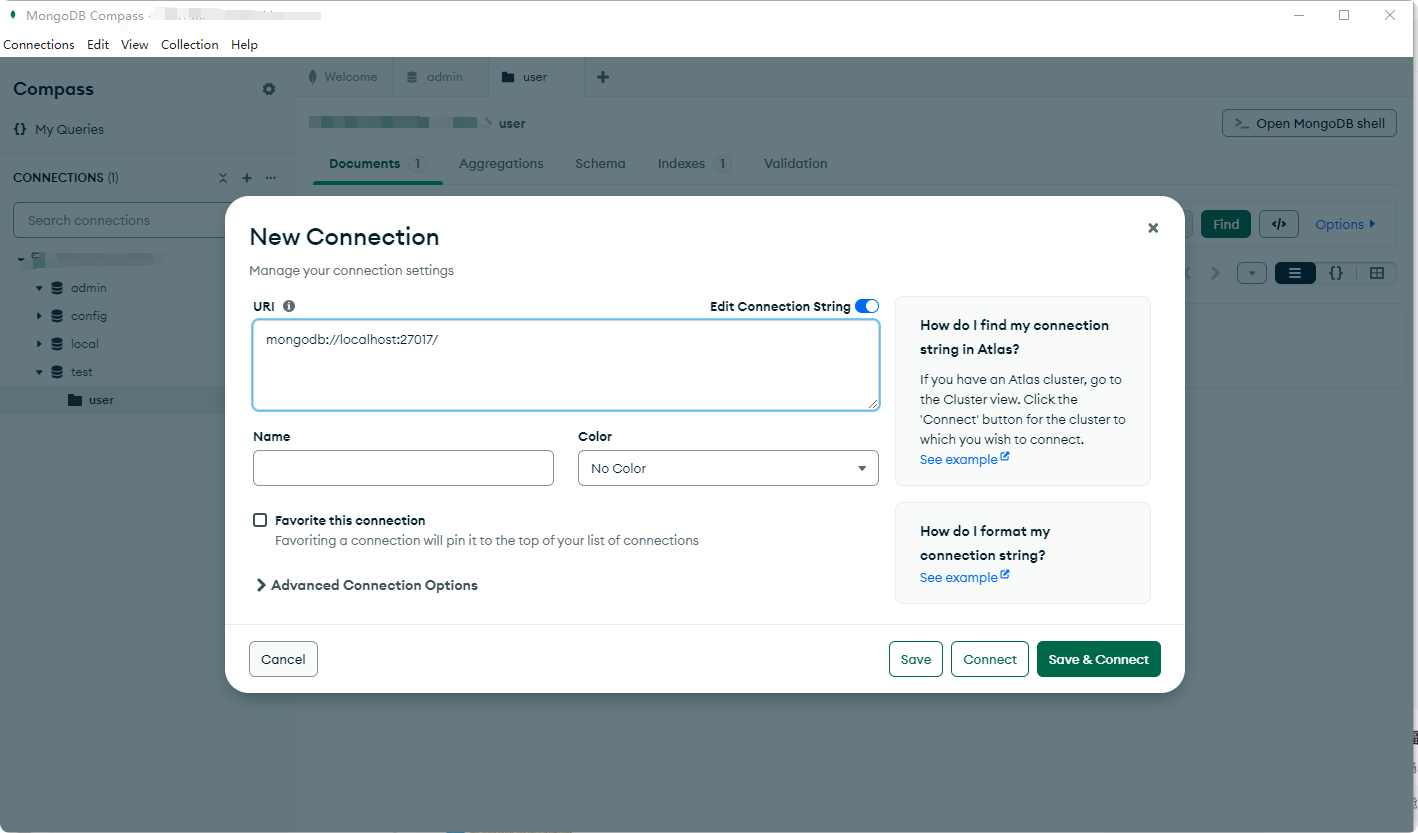Switch to table view icon
The width and height of the screenshot is (1418, 833).
pos(1377,273)
